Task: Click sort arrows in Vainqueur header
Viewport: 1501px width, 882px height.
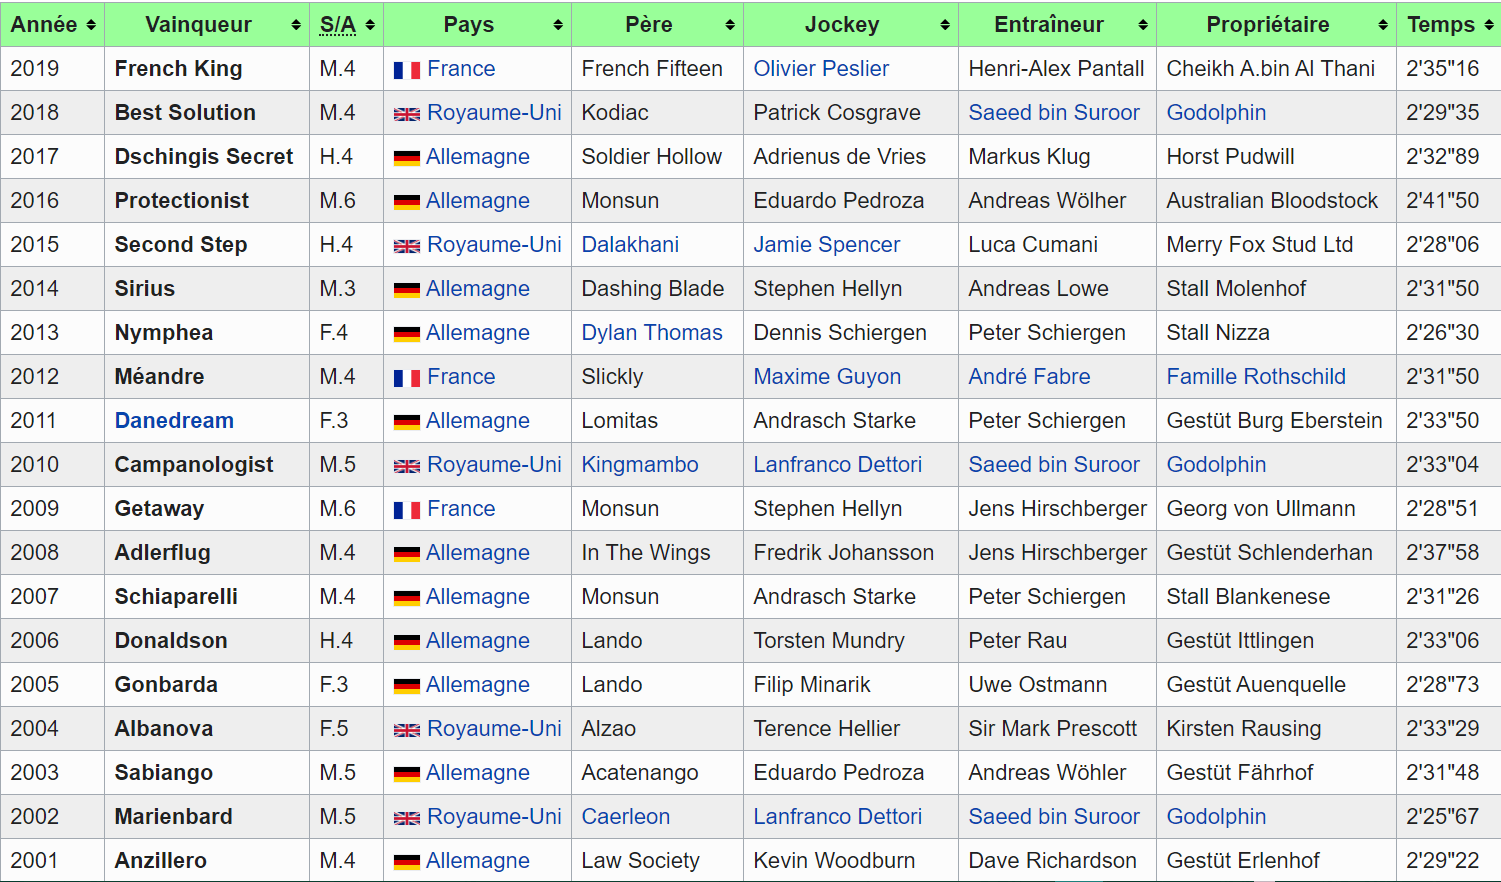Action: pos(296,25)
